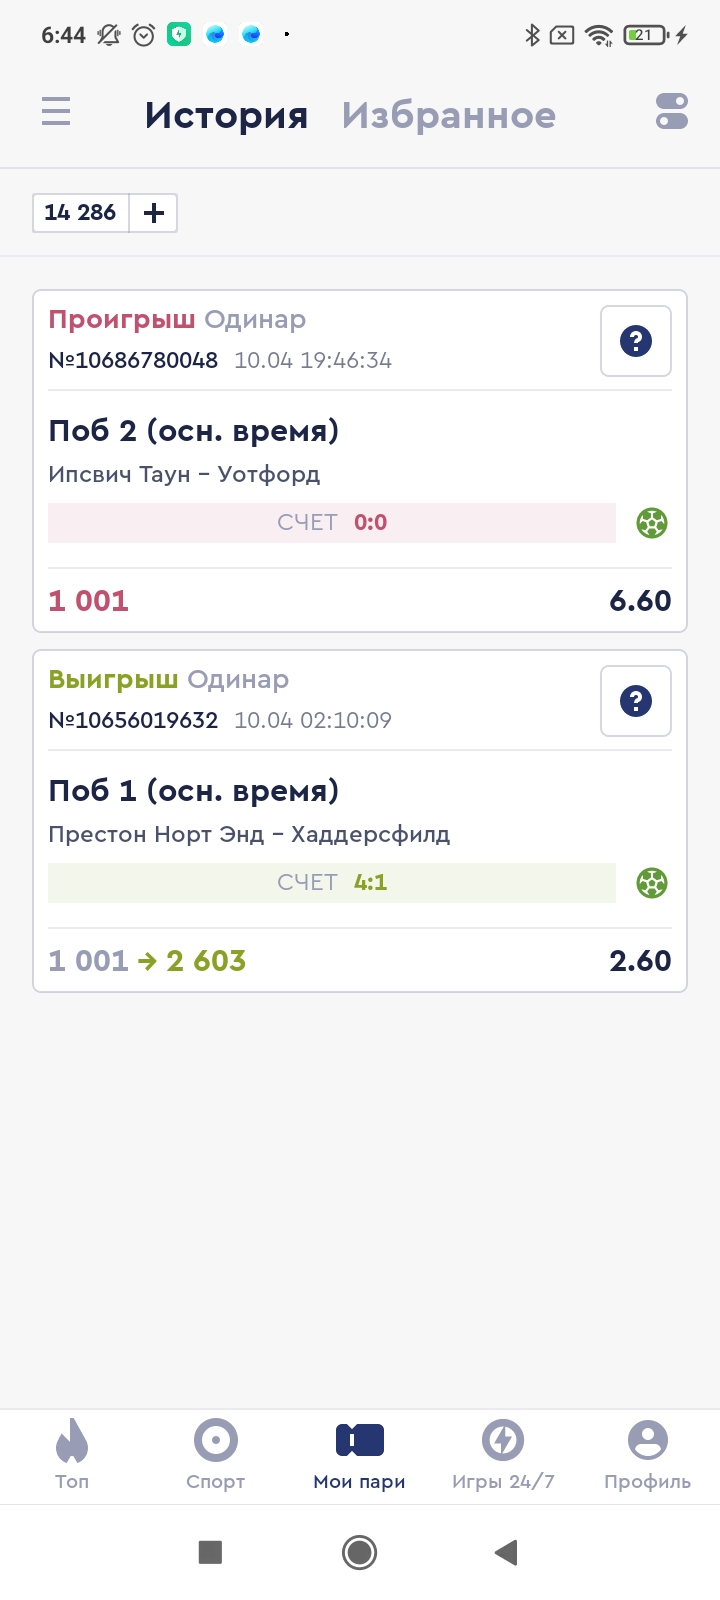Image resolution: width=720 pixels, height=1600 pixels.
Task: Open Мои пари in bottom navigation
Action: pyautogui.click(x=360, y=1455)
